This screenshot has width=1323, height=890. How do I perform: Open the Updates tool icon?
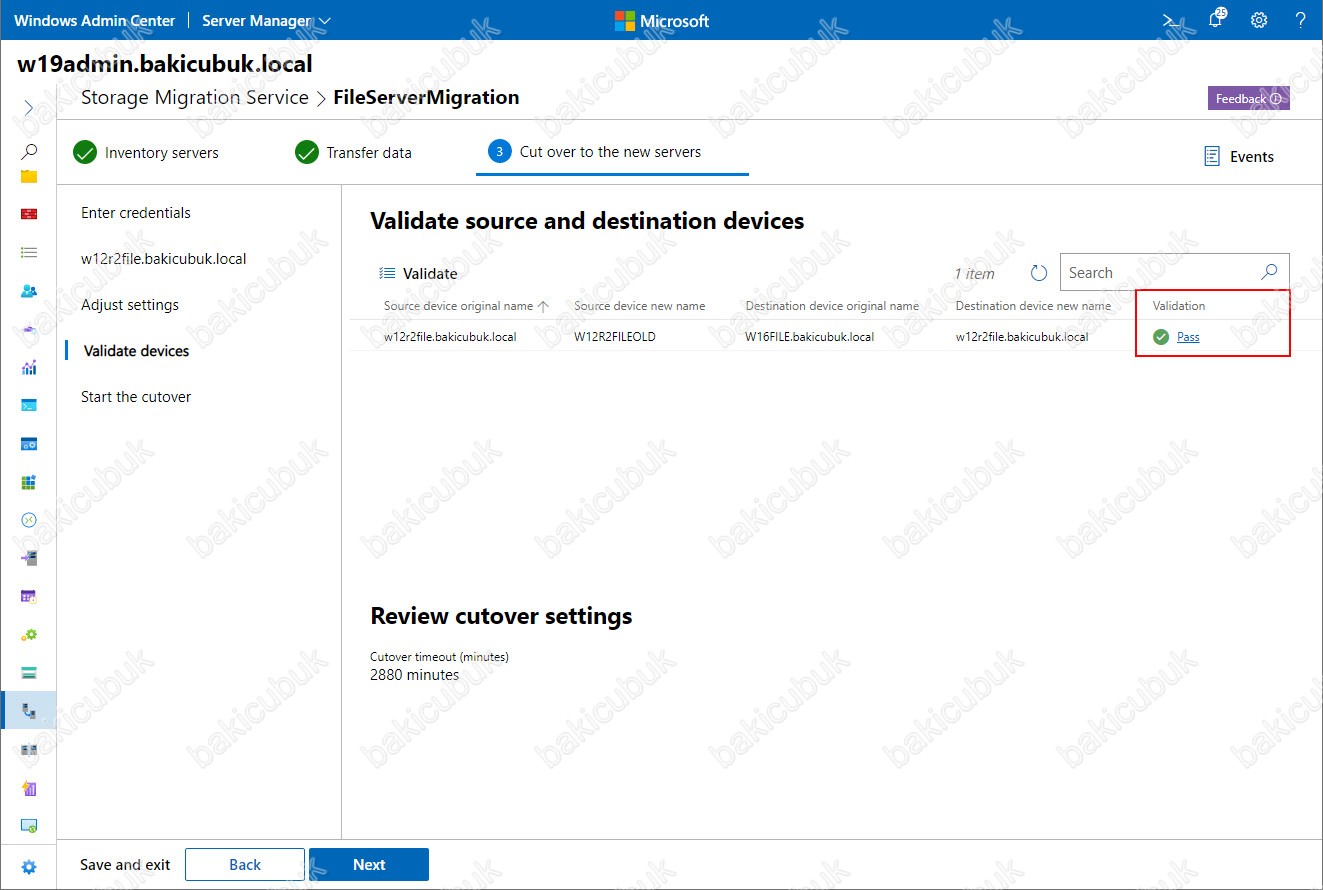(x=29, y=826)
